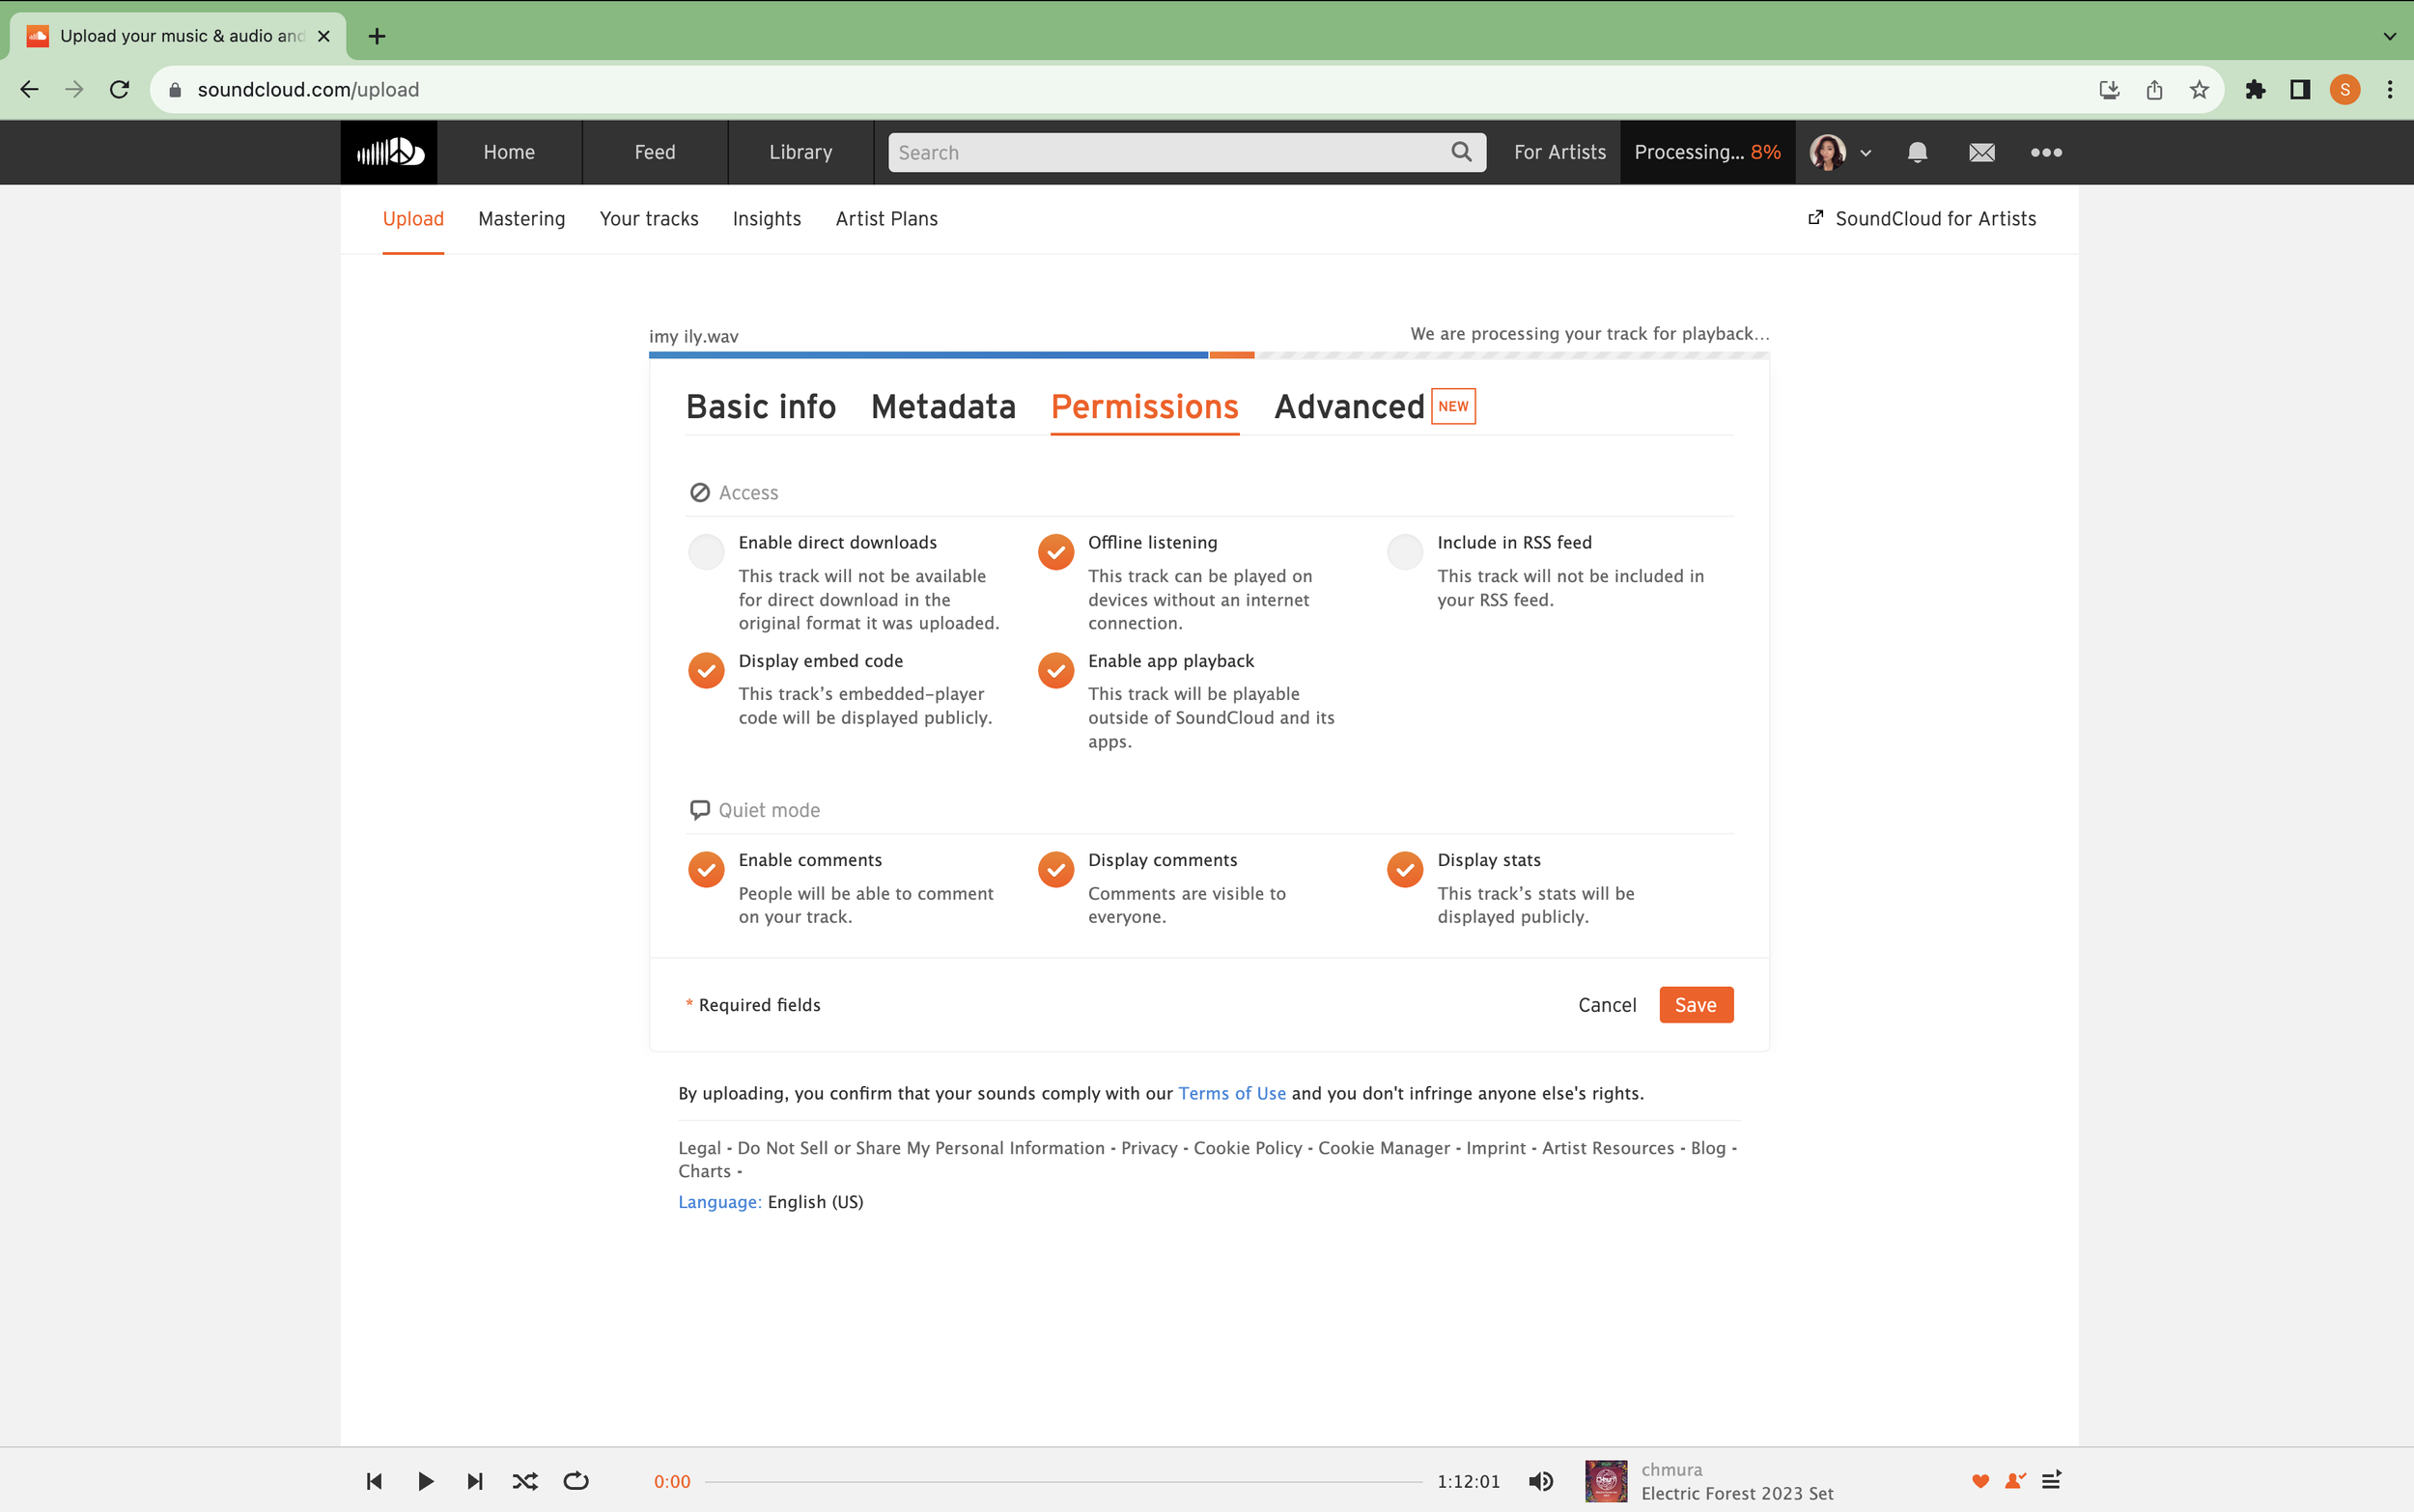Open the next-up queue icon
Viewport: 2414px width, 1512px height.
(2051, 1481)
